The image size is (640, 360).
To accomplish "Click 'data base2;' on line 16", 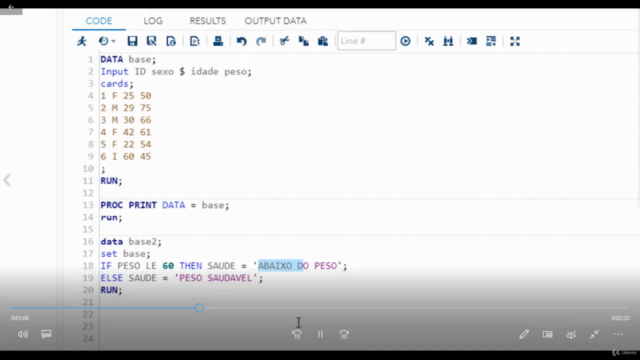I will 131,242.
